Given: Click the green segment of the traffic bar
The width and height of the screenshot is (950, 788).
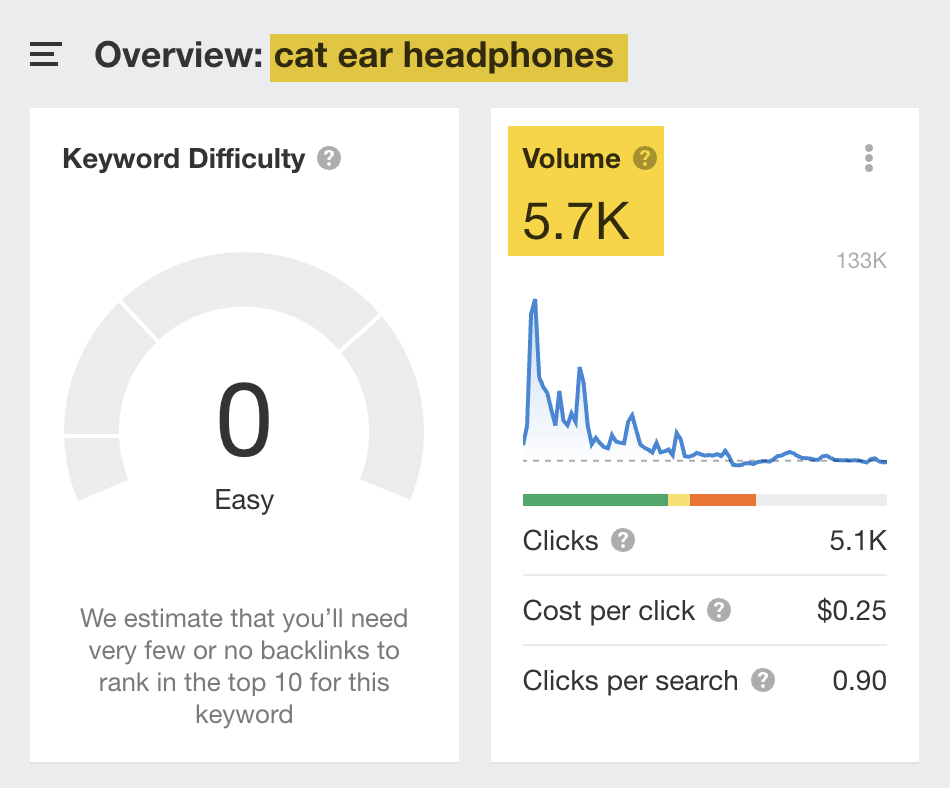Looking at the screenshot, I should click(595, 498).
